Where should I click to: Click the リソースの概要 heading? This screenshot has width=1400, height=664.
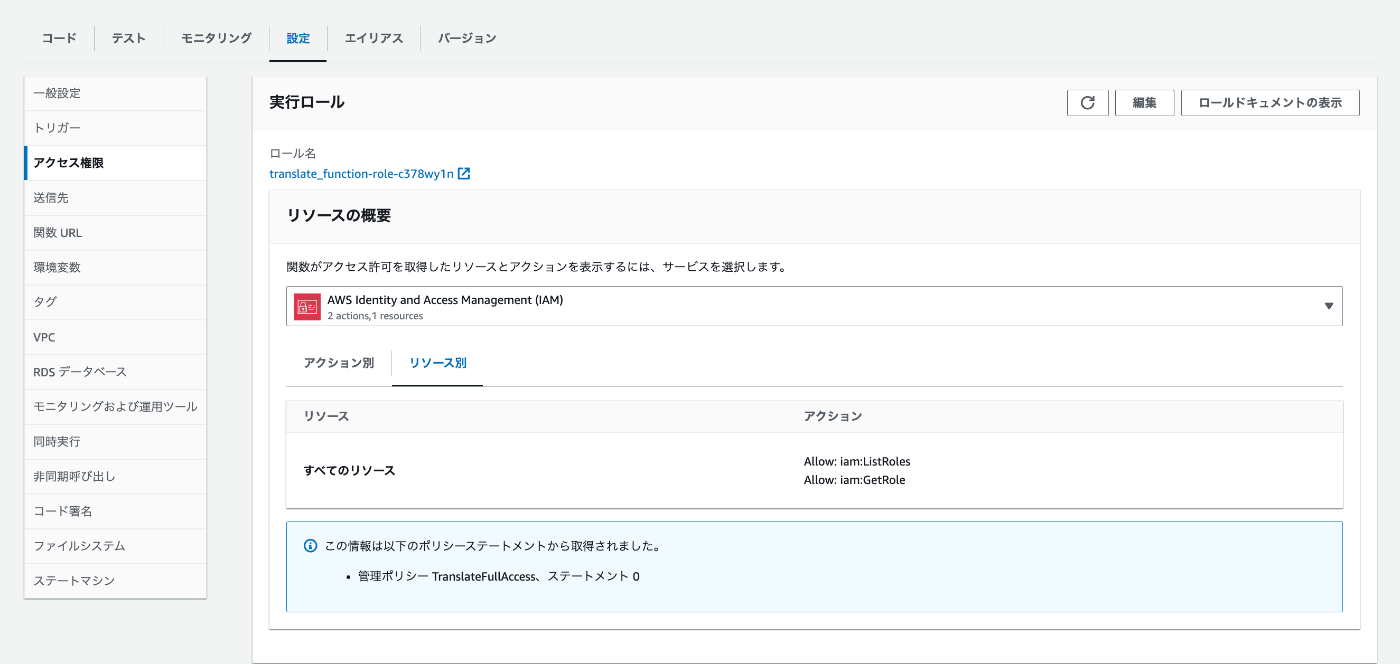pyautogui.click(x=339, y=216)
